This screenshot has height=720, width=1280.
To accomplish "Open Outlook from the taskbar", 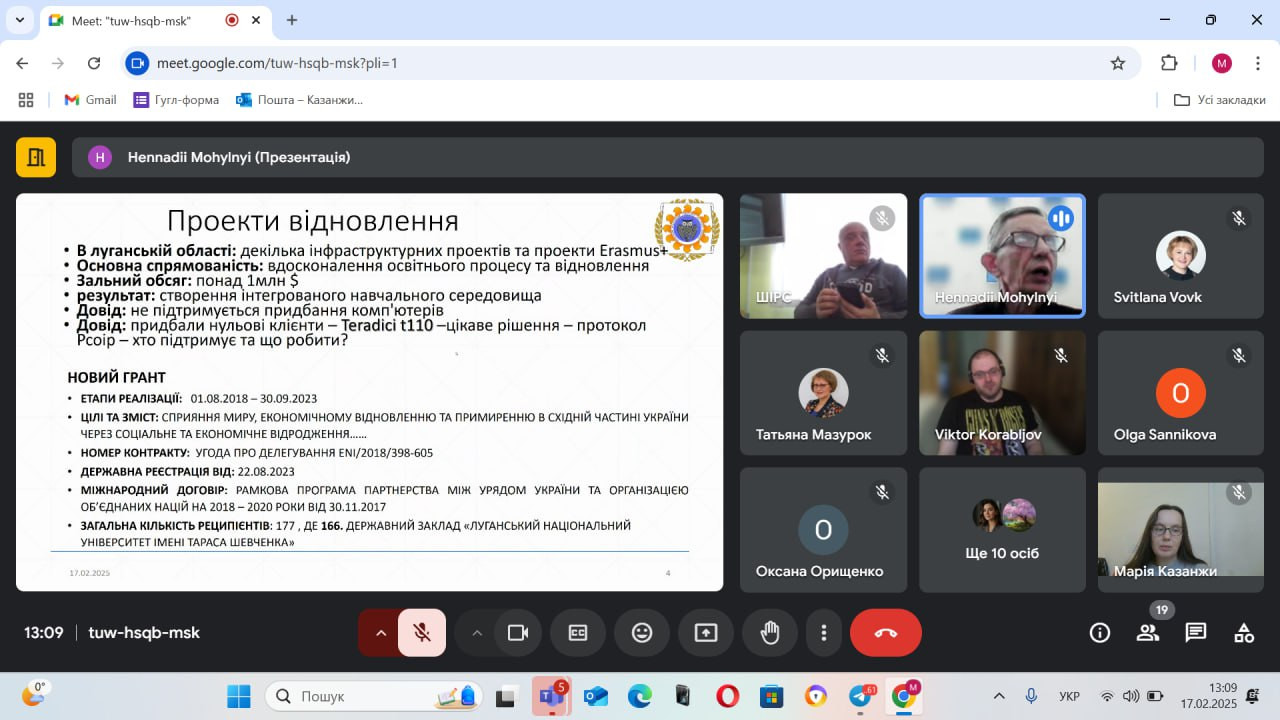I will tap(596, 696).
